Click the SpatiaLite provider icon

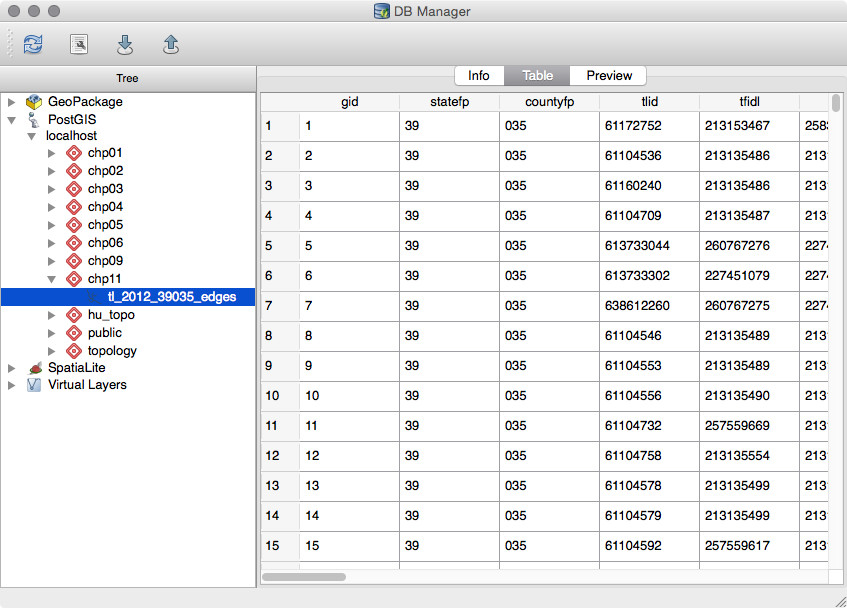(x=34, y=368)
